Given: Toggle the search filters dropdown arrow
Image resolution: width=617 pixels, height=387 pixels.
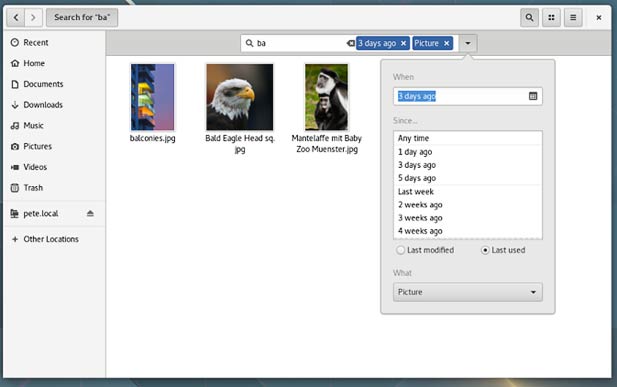Looking at the screenshot, I should (467, 43).
